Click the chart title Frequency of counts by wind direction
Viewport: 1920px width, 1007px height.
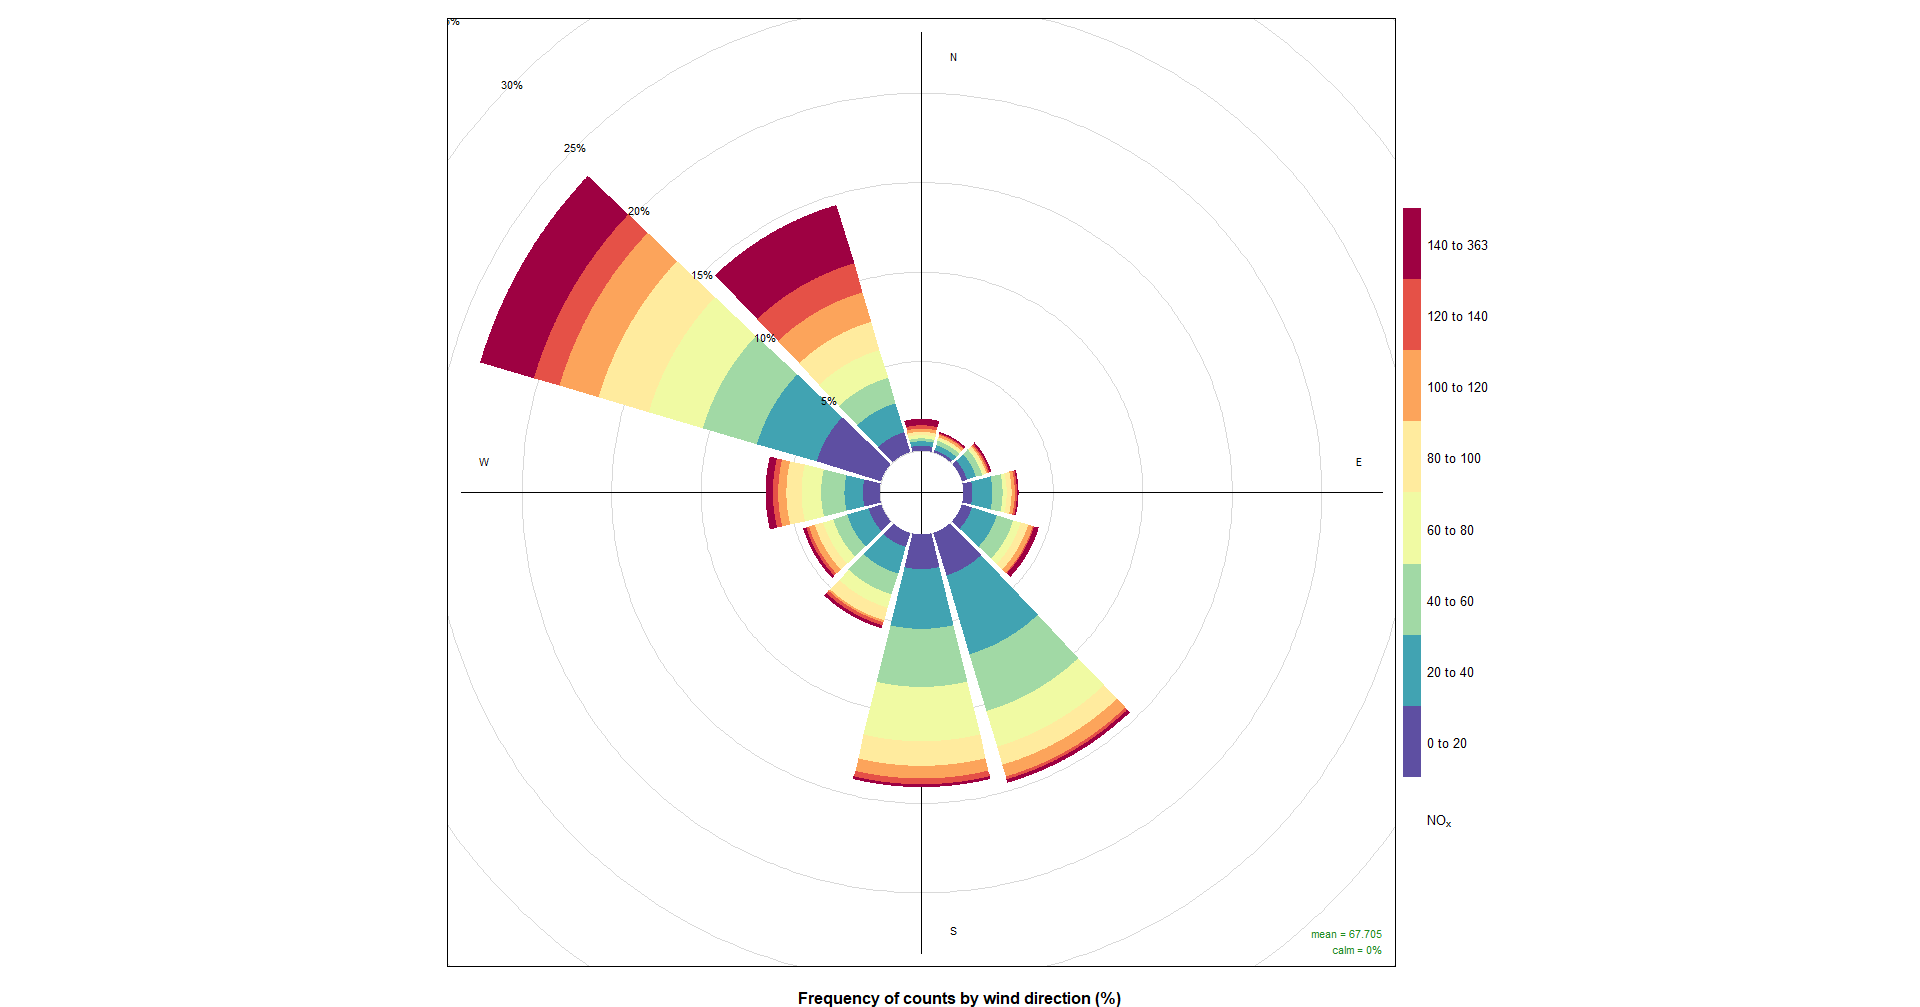tap(959, 998)
